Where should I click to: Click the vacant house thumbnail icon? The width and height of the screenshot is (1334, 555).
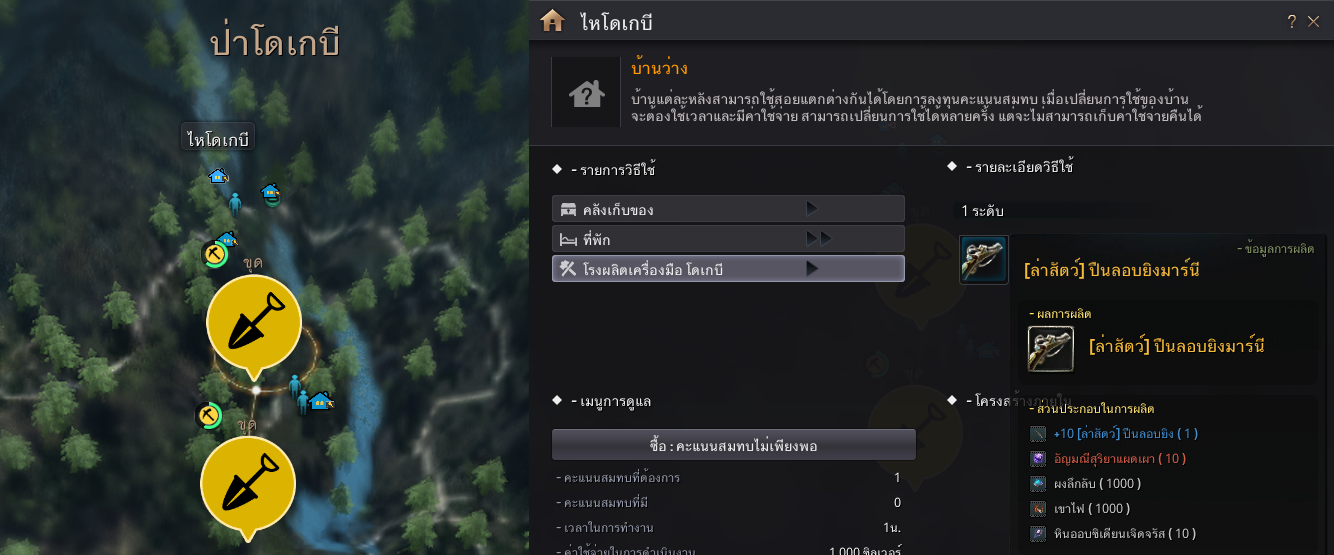[586, 92]
